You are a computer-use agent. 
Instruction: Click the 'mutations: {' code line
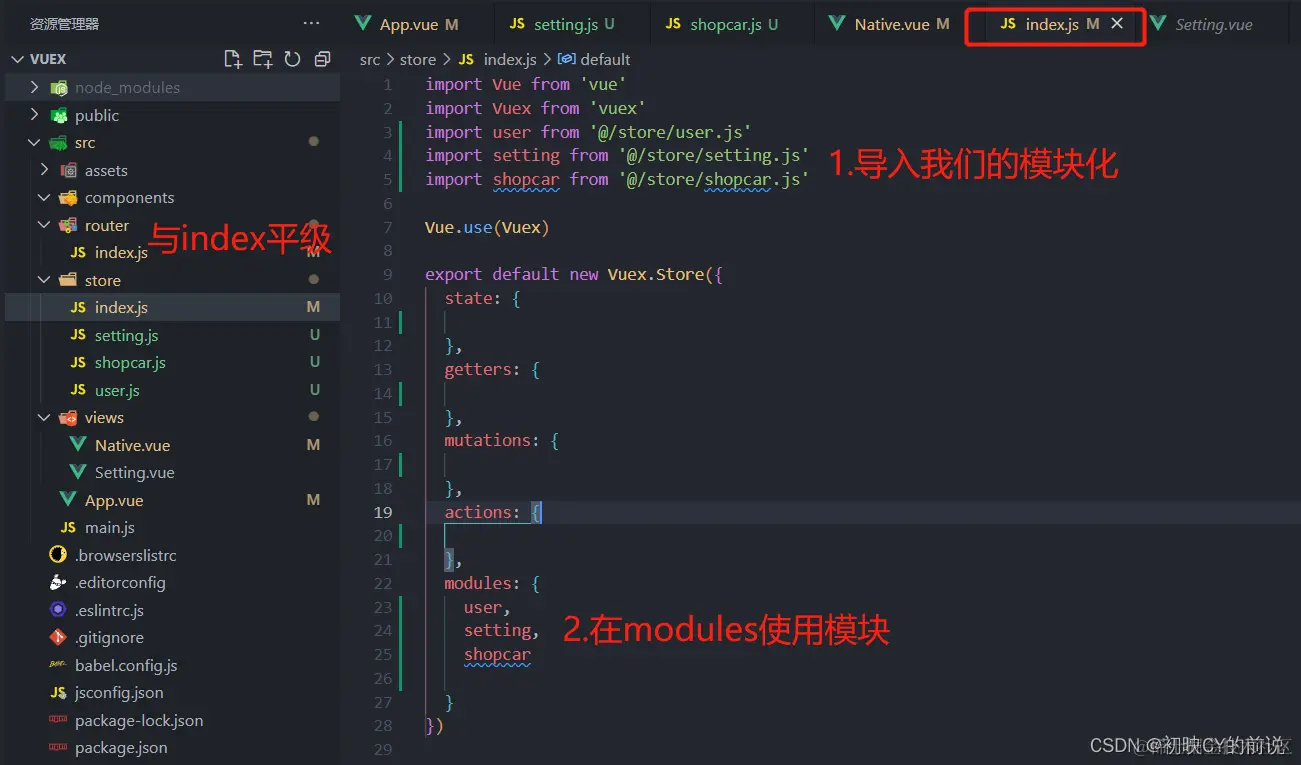pyautogui.click(x=502, y=440)
